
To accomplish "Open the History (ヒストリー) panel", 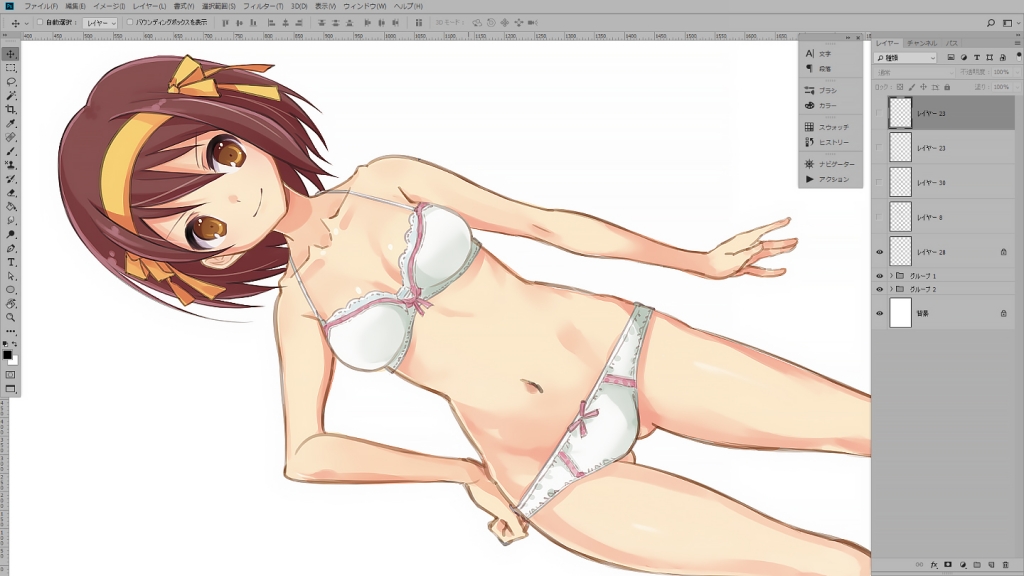I will click(833, 142).
